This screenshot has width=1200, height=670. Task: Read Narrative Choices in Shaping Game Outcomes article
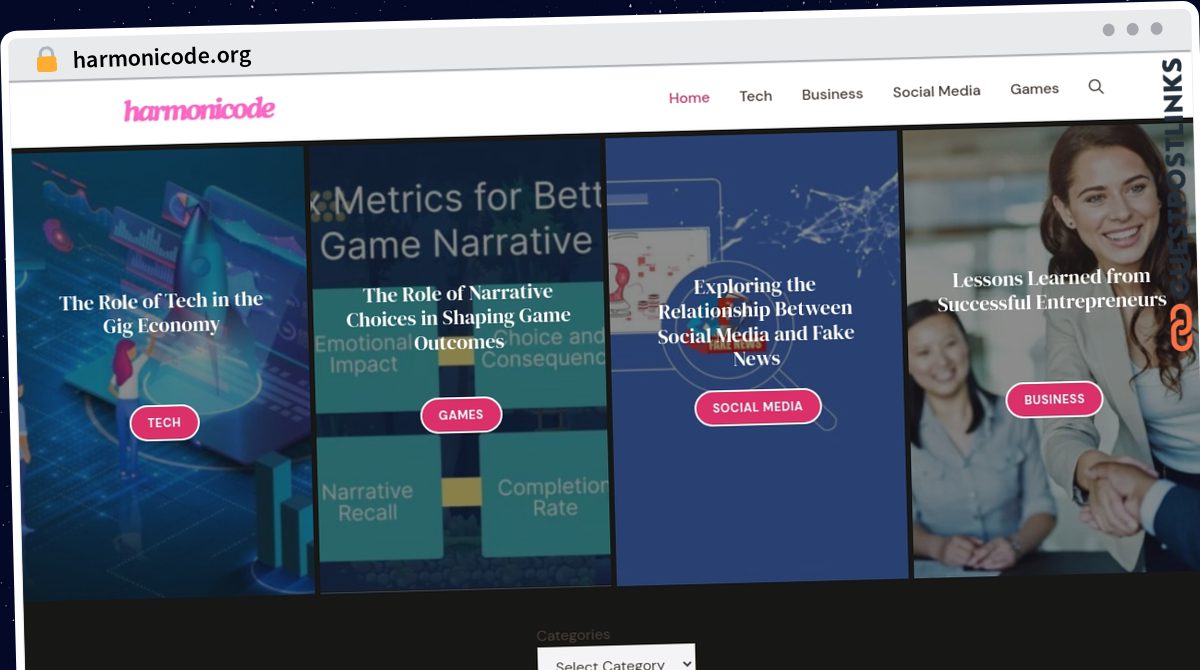459,317
